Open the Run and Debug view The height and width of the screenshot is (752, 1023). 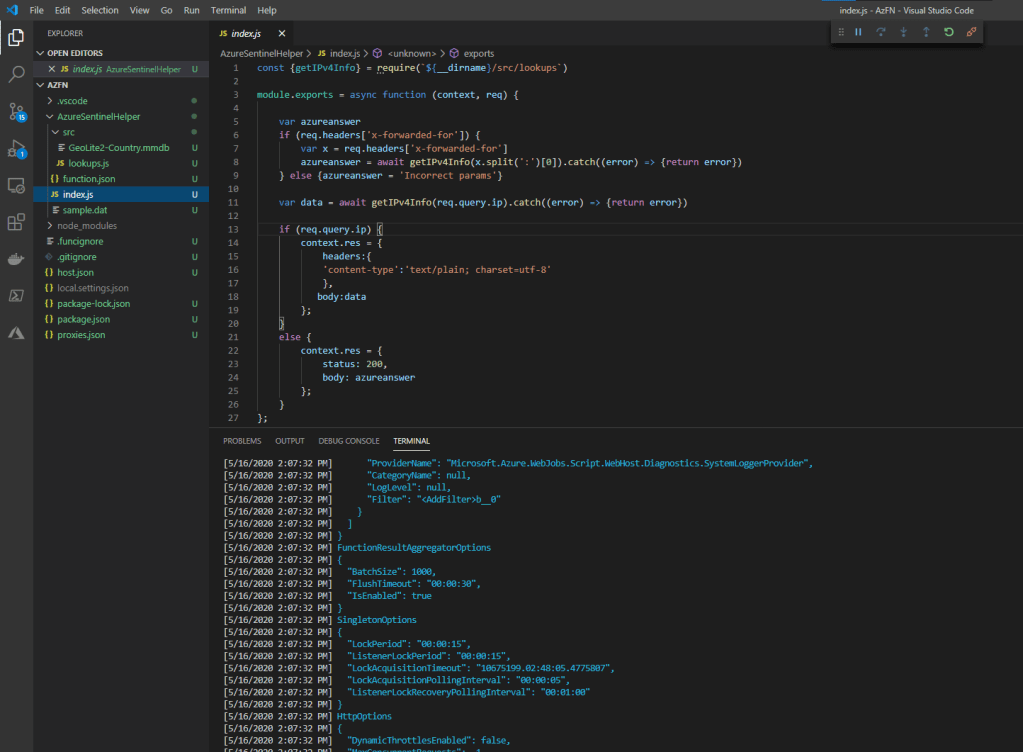[16, 149]
